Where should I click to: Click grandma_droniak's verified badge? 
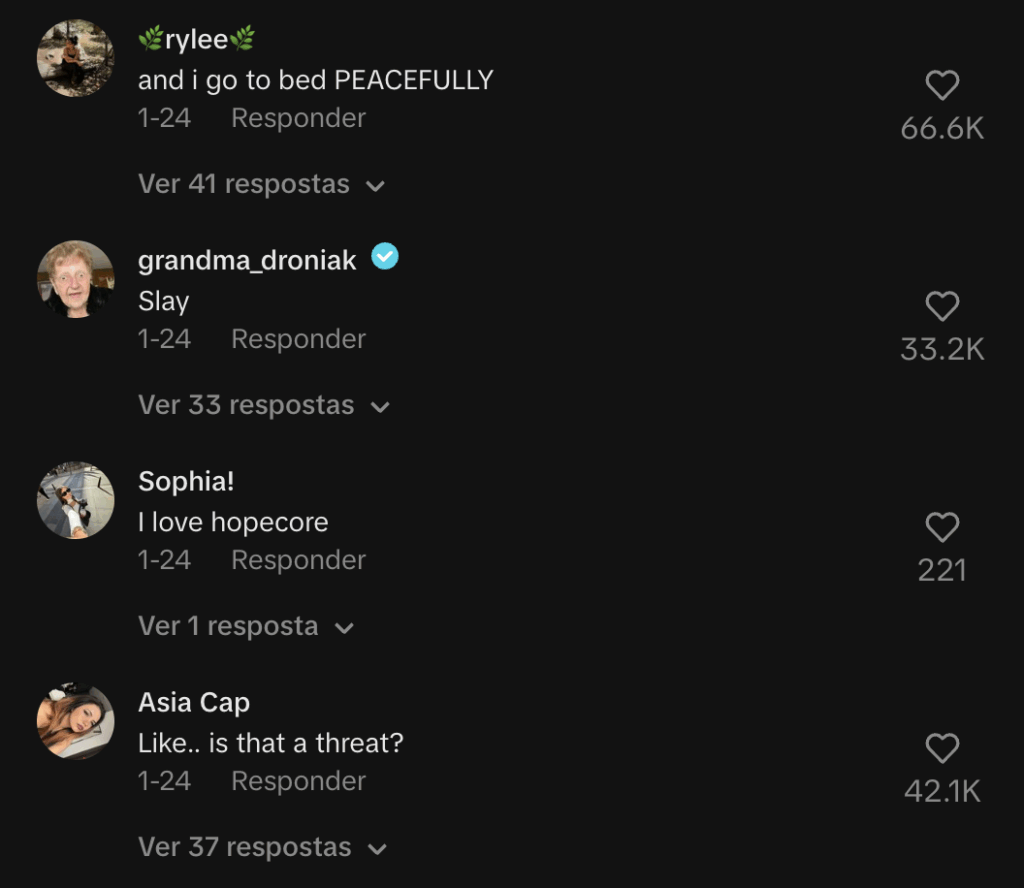[385, 258]
